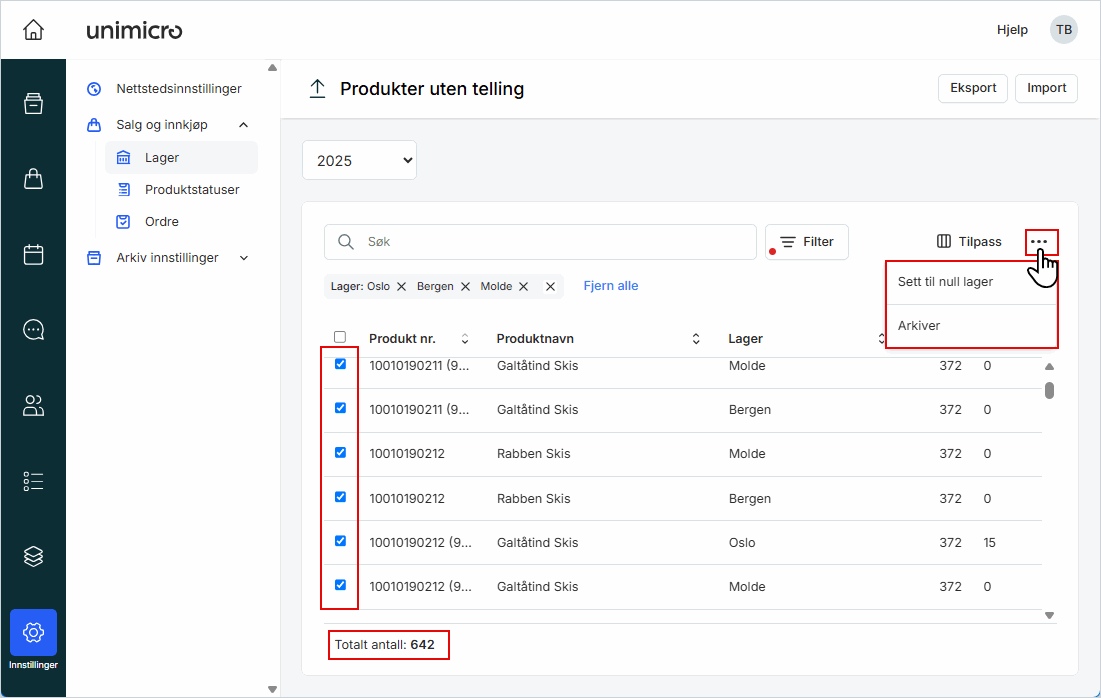The width and height of the screenshot is (1101, 698).
Task: Open the three-dots more actions menu
Action: [x=1040, y=242]
